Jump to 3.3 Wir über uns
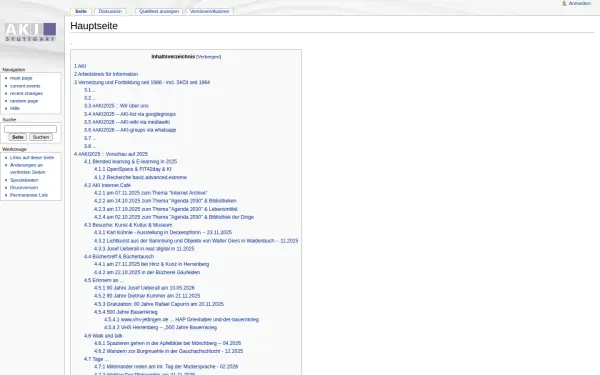The image size is (600, 375). click(116, 106)
